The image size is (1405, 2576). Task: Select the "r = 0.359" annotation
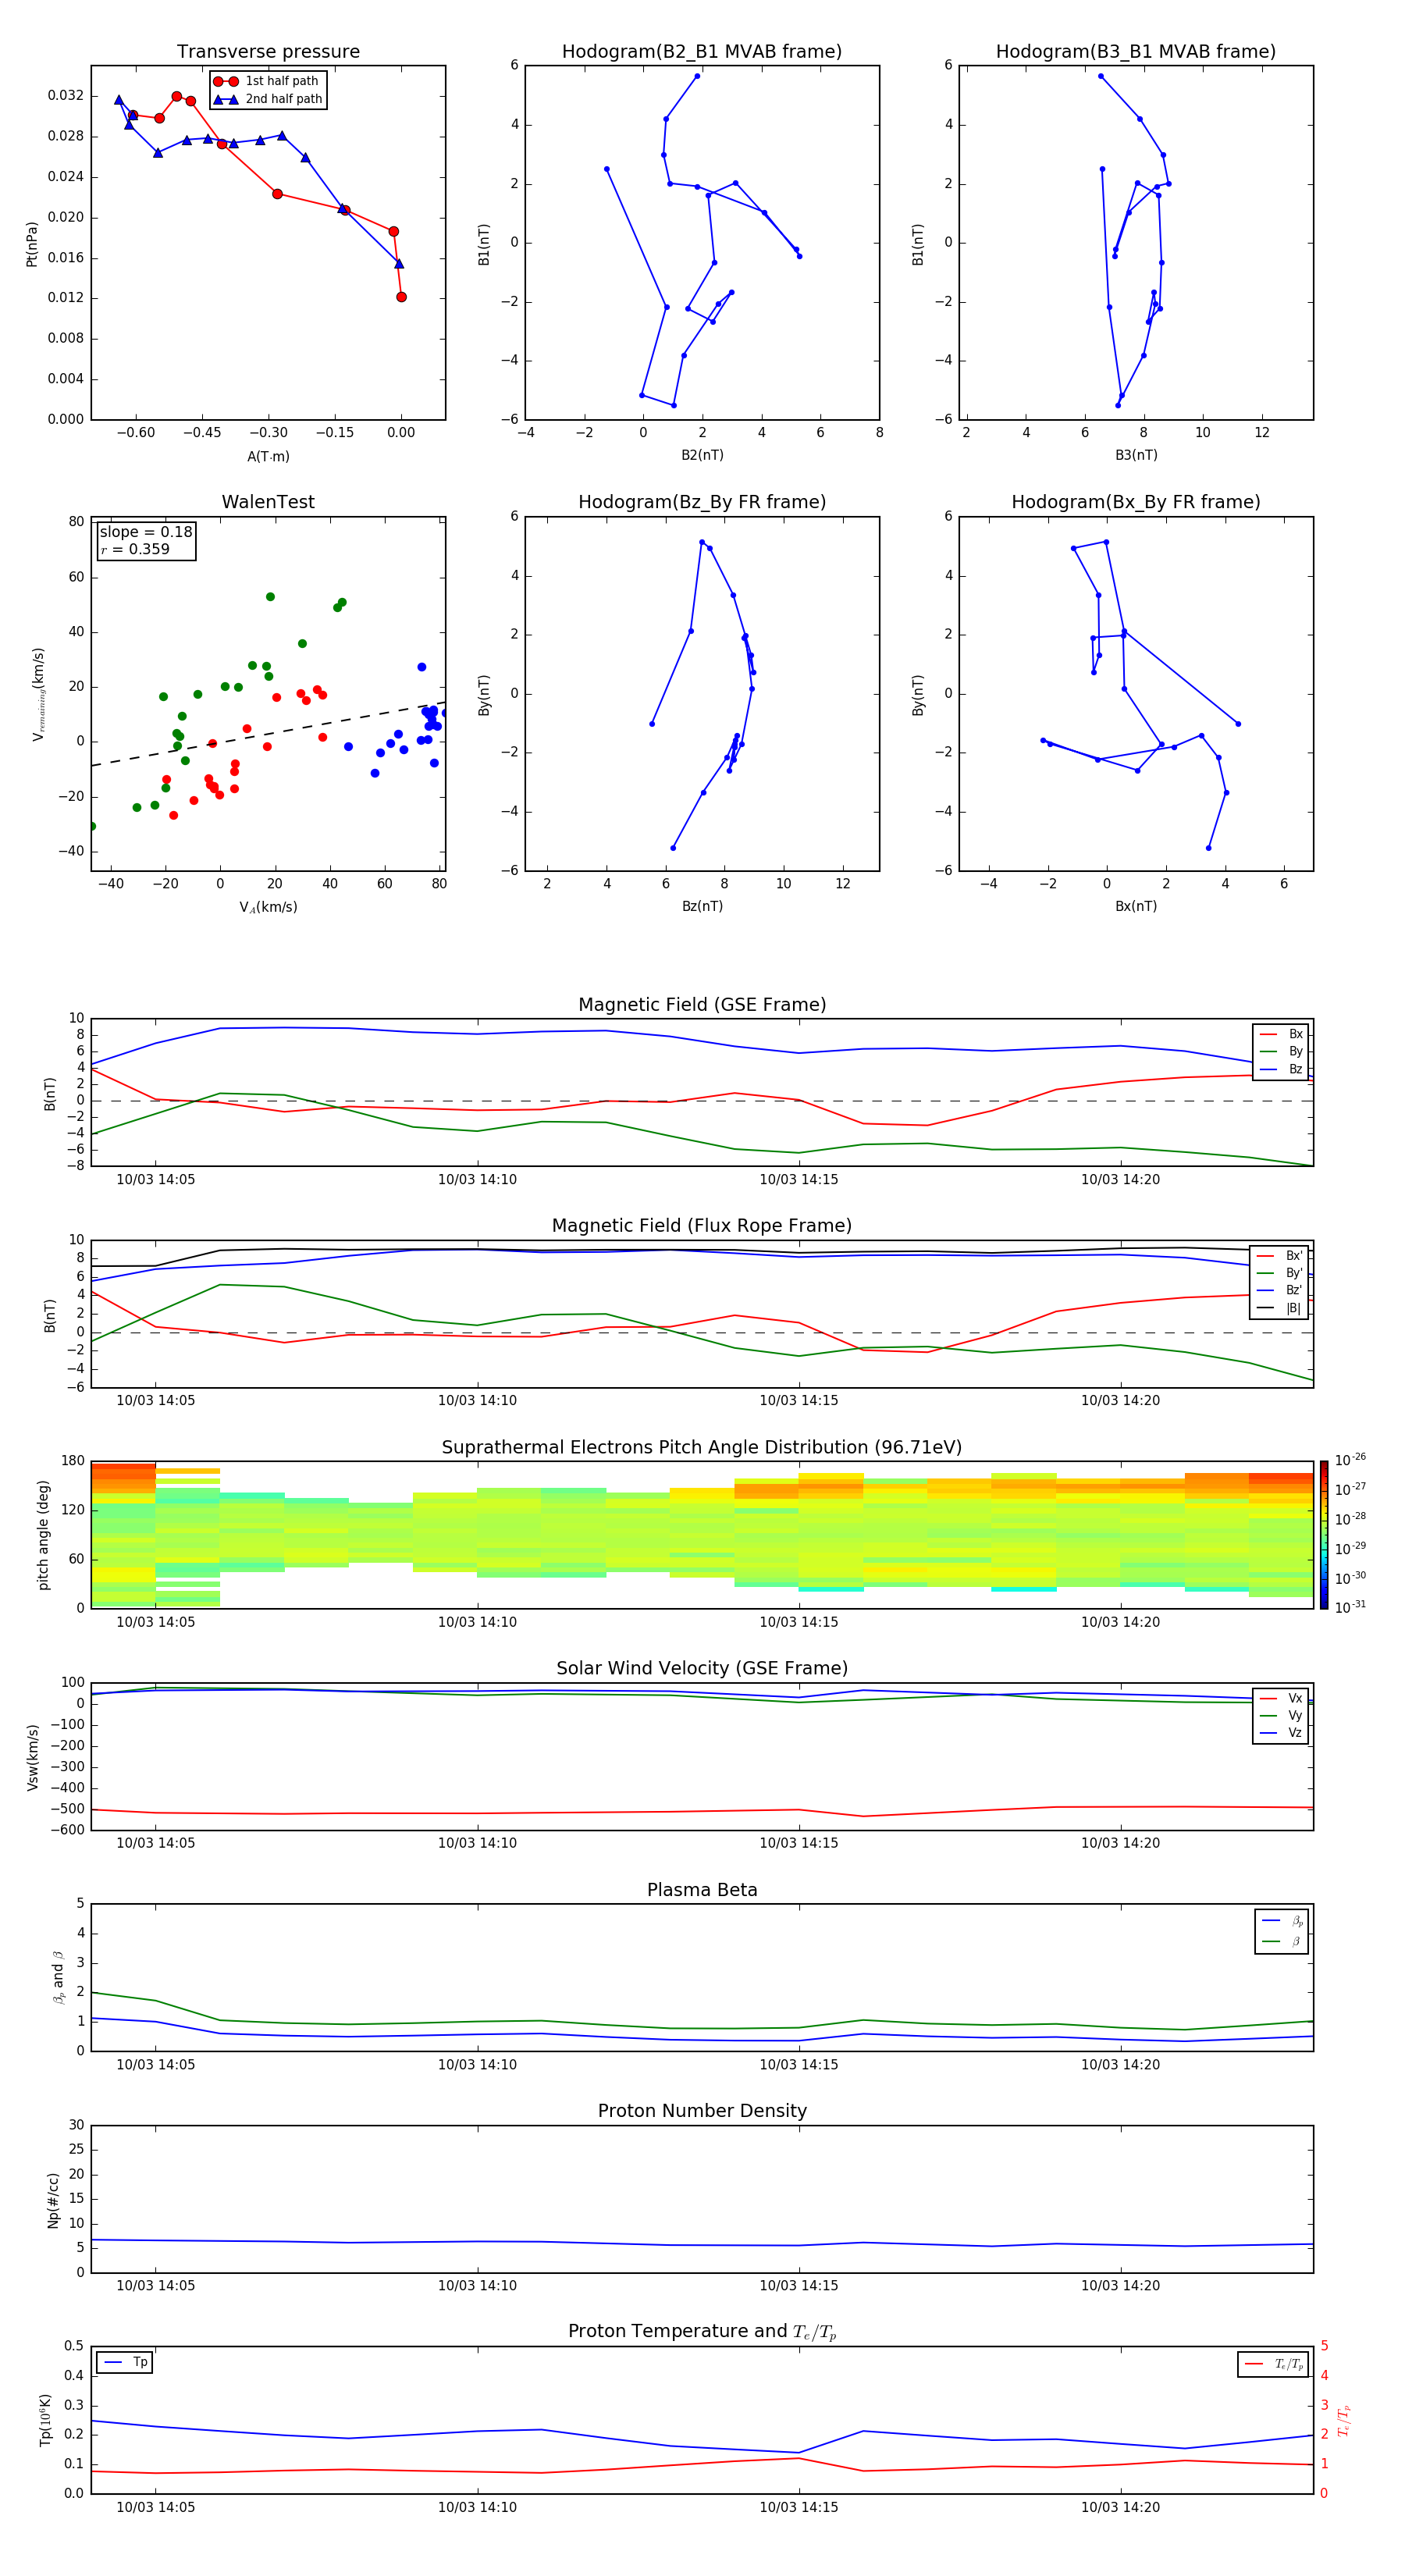[x=135, y=549]
